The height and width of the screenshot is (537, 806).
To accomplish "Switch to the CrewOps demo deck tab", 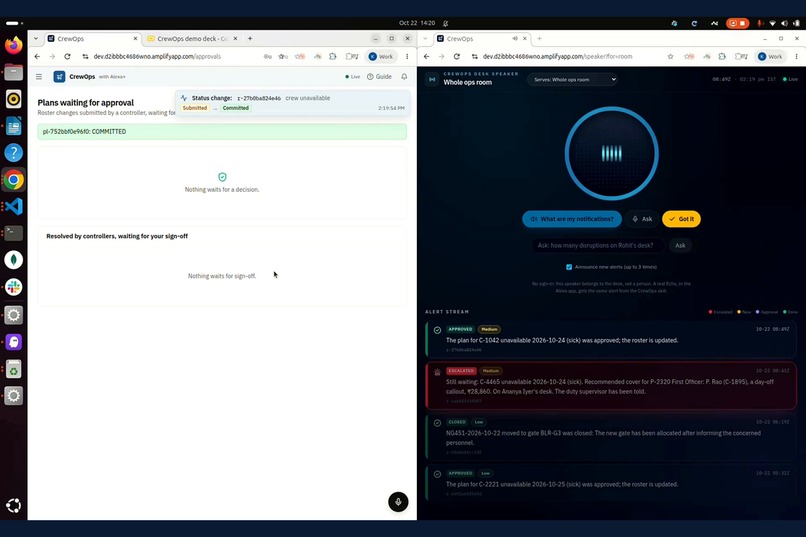I will click(192, 39).
